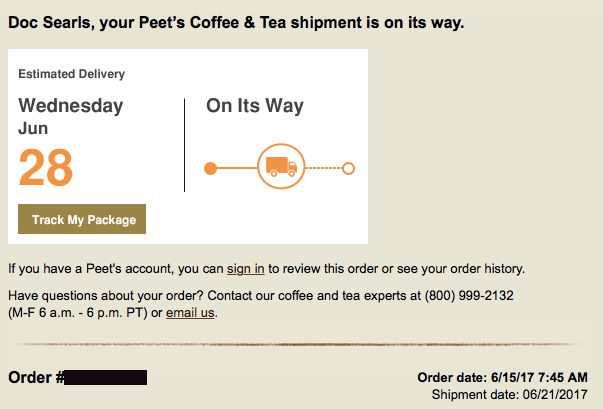Image resolution: width=603 pixels, height=409 pixels.
Task: Click the redacted order number
Action: tap(106, 378)
